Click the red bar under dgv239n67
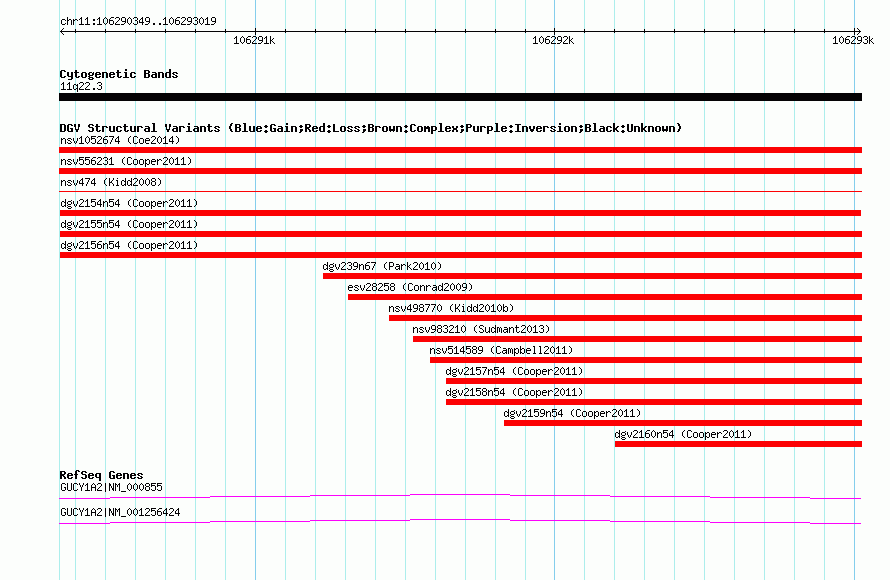Viewport: 890px width, 580px height. 593,276
